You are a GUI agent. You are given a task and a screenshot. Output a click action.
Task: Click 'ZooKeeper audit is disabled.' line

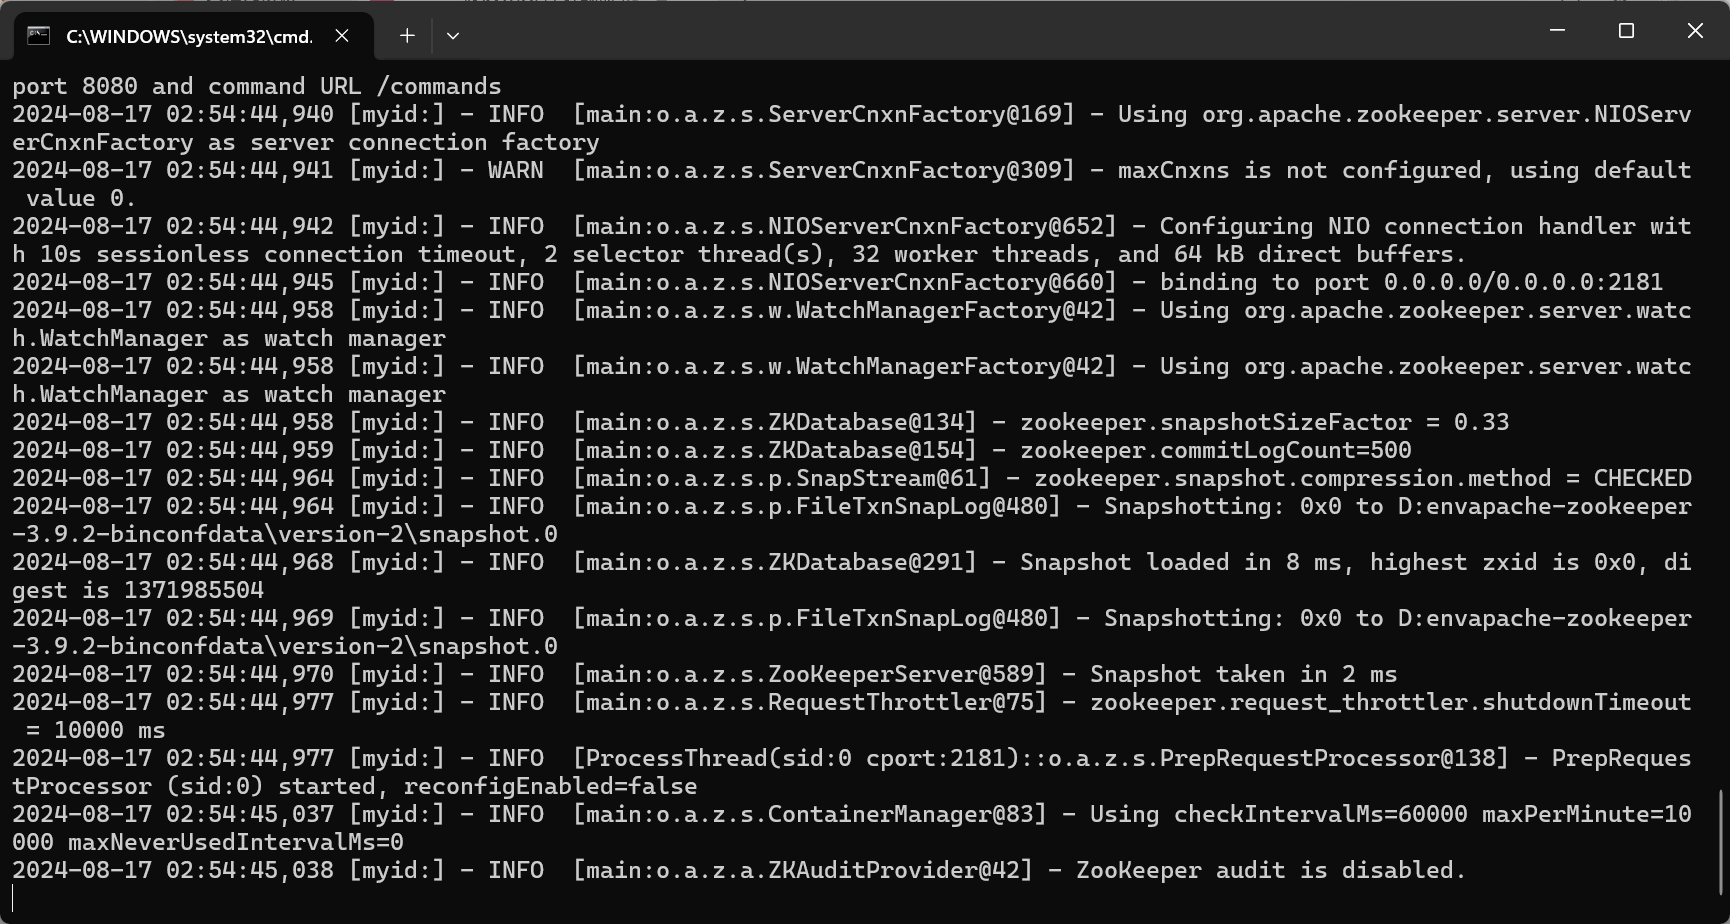(1270, 870)
